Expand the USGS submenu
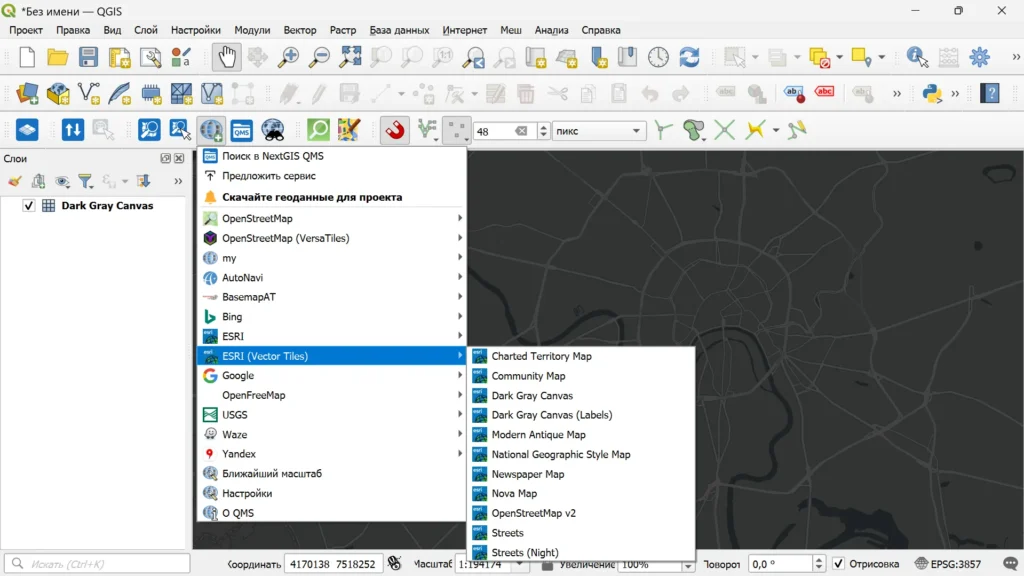 click(x=332, y=415)
